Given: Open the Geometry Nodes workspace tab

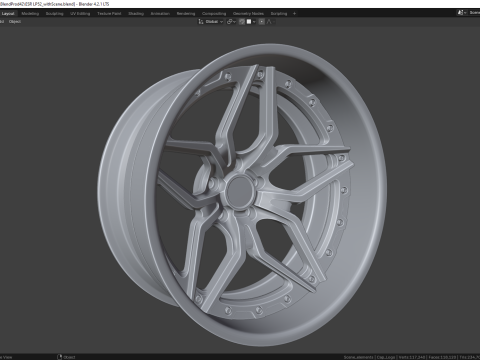Looking at the screenshot, I should [x=248, y=14].
